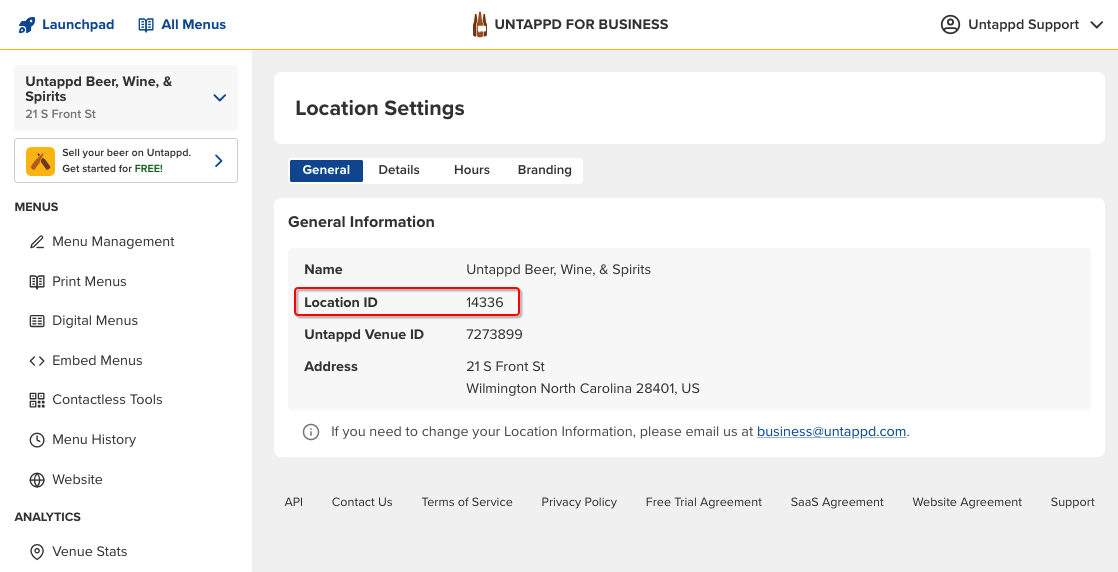Click the Location ID value 14336

[x=485, y=303]
